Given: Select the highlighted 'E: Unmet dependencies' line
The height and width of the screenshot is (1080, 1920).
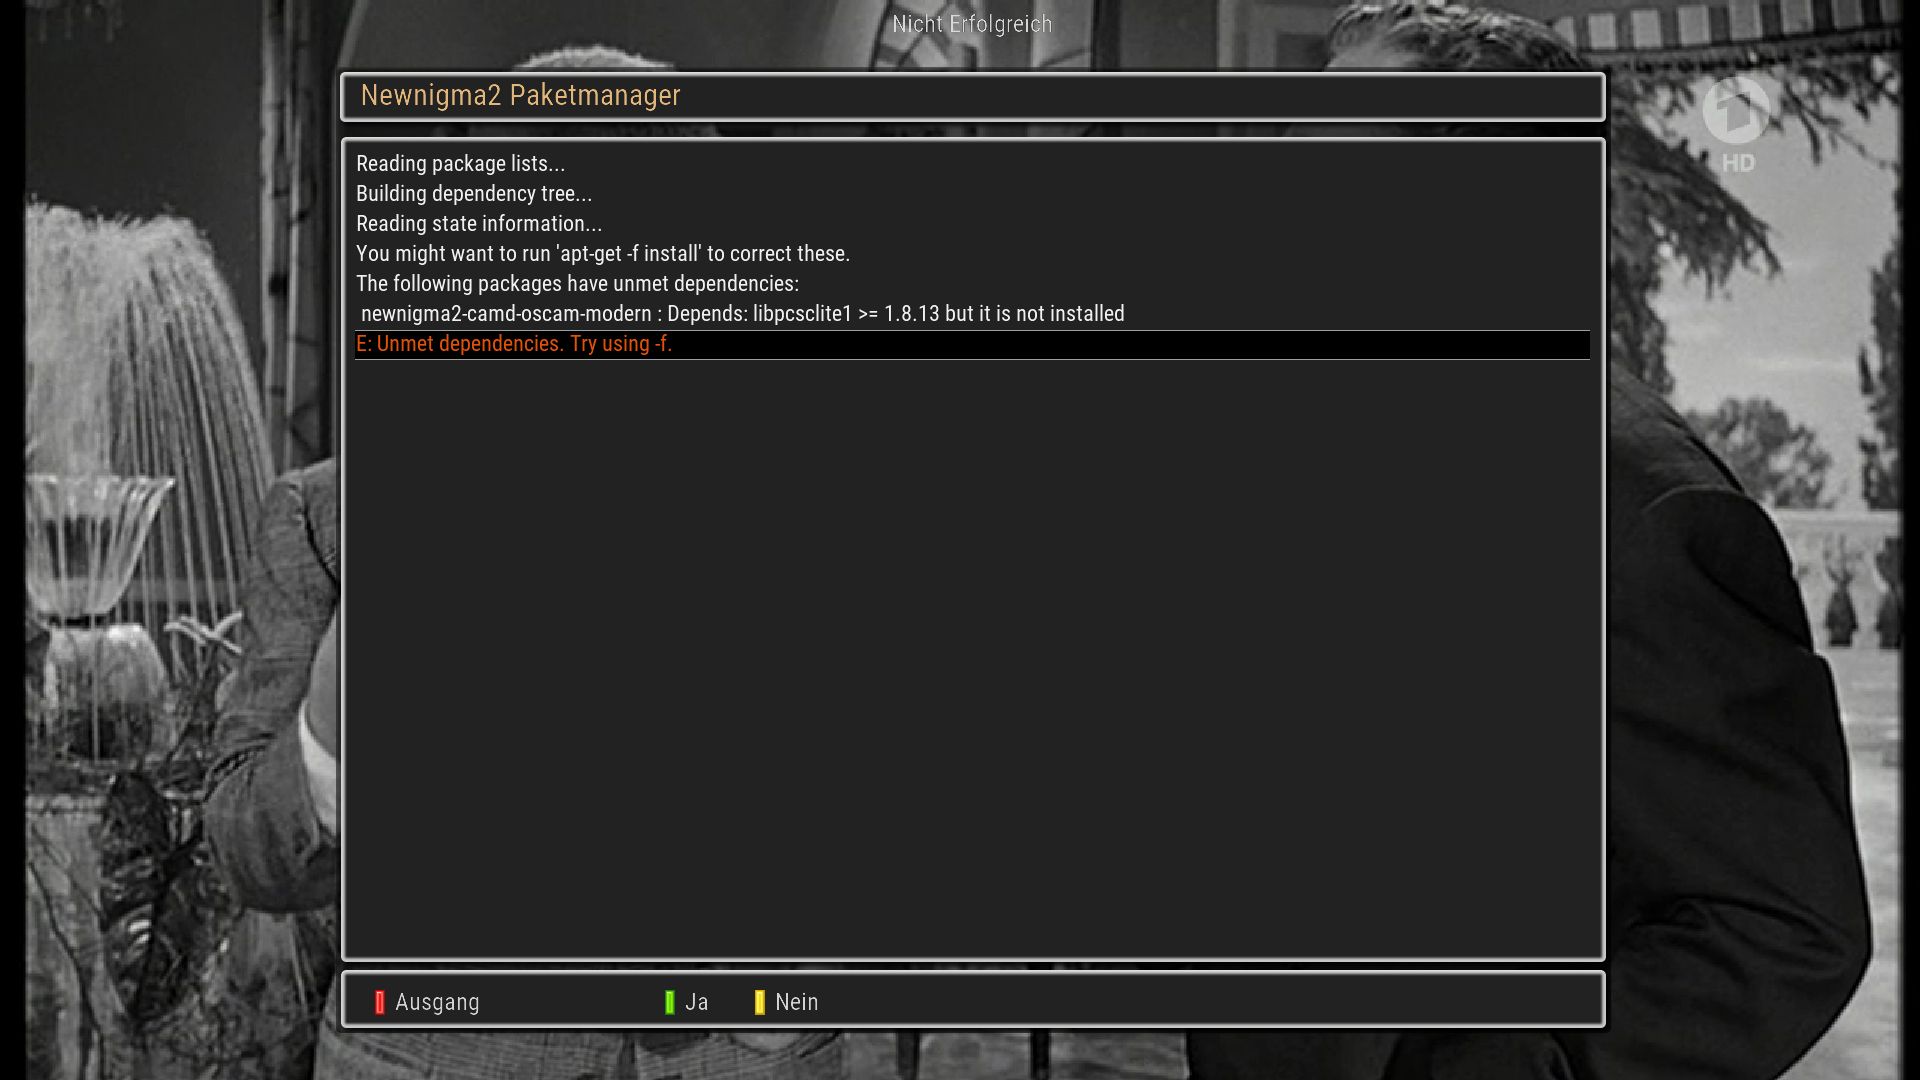Looking at the screenshot, I should [x=972, y=344].
